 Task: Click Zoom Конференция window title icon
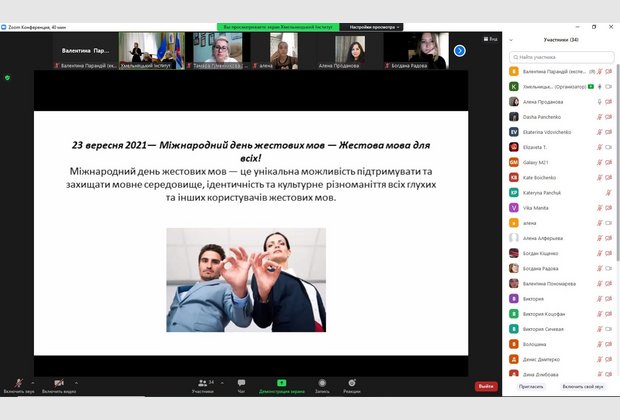click(4, 27)
